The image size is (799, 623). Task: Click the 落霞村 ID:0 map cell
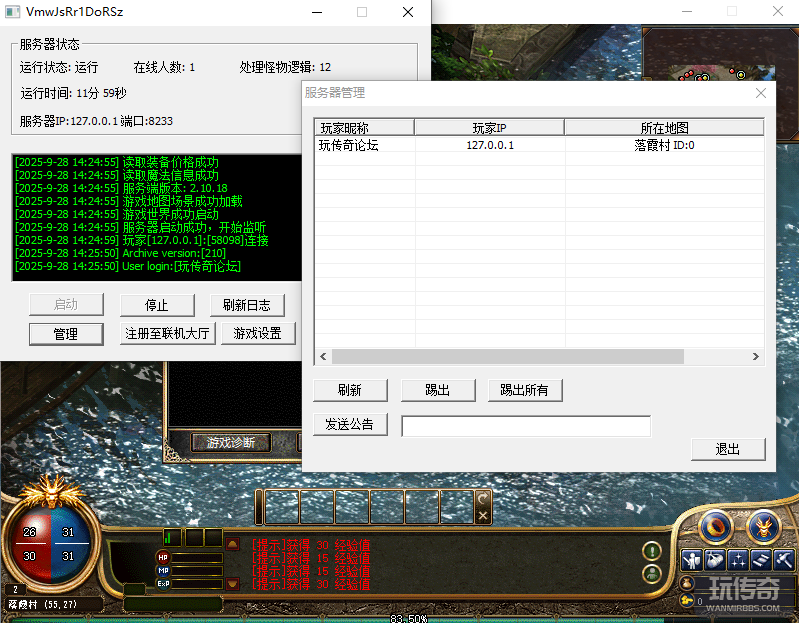click(664, 145)
